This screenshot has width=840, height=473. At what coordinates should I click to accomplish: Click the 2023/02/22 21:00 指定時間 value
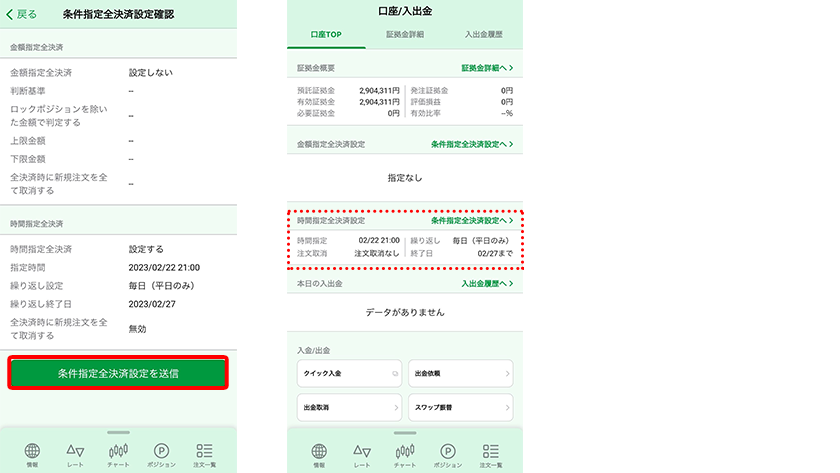pyautogui.click(x=164, y=267)
